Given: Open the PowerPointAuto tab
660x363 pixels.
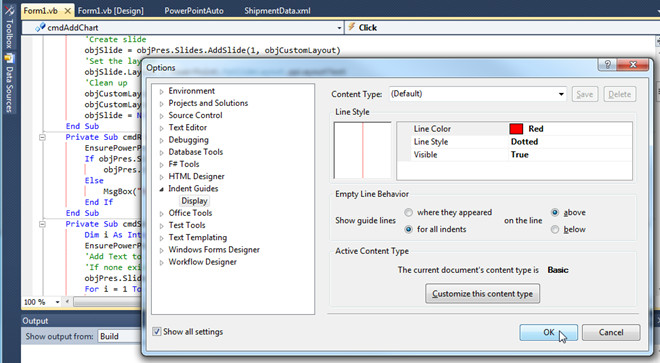Looking at the screenshot, I should pyautogui.click(x=194, y=11).
